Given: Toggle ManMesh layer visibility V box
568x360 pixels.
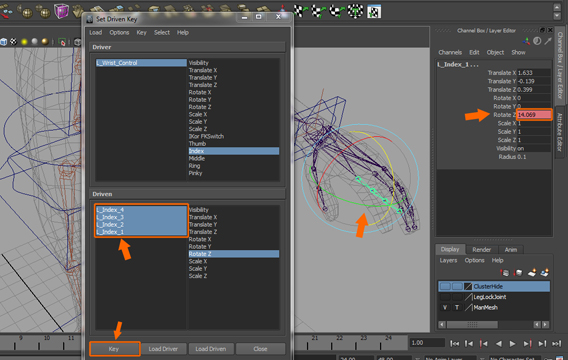Looking at the screenshot, I should pyautogui.click(x=445, y=307).
